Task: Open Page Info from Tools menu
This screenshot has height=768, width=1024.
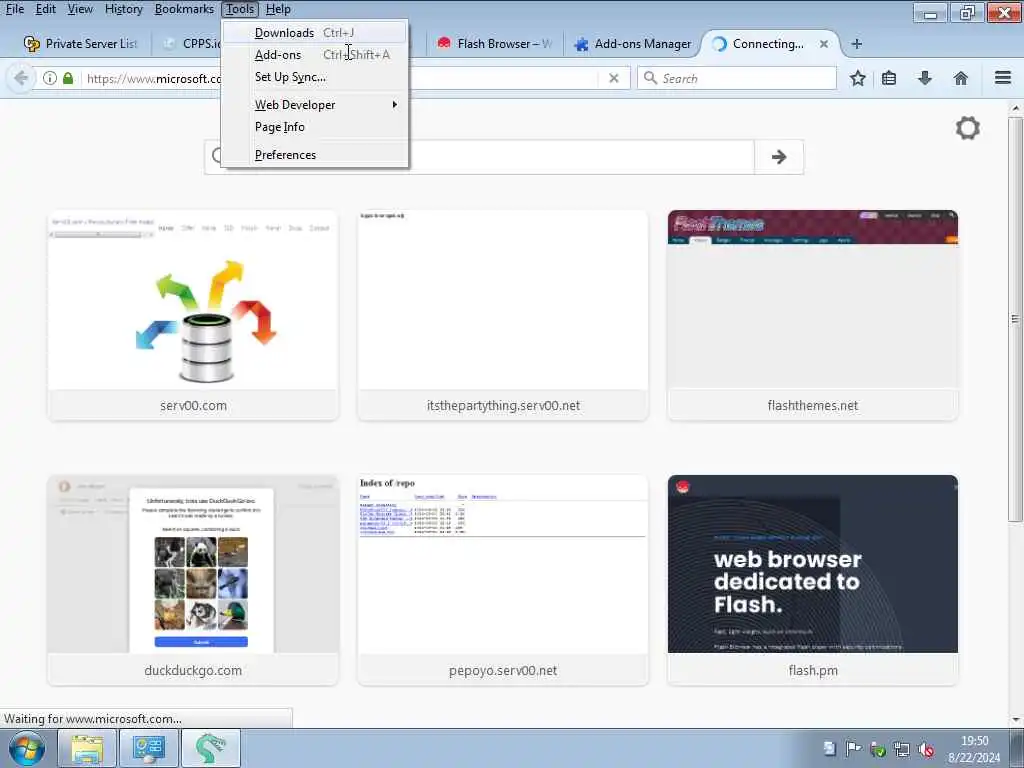Action: point(315,127)
